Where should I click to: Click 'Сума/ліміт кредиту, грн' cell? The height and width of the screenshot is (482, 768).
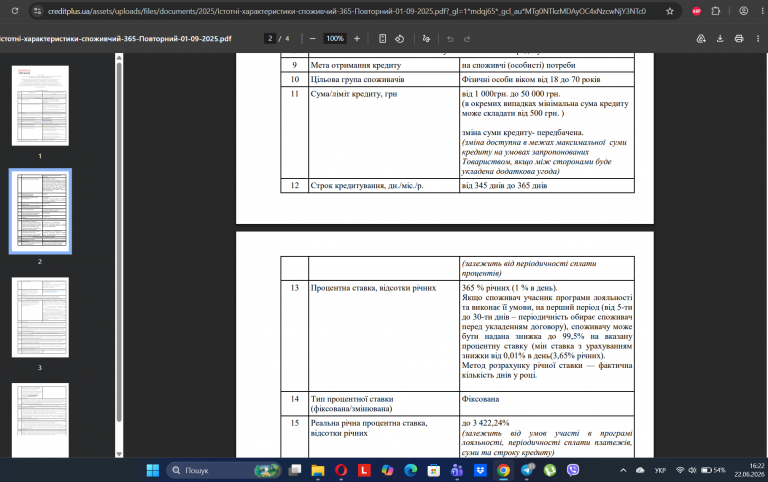[384, 132]
